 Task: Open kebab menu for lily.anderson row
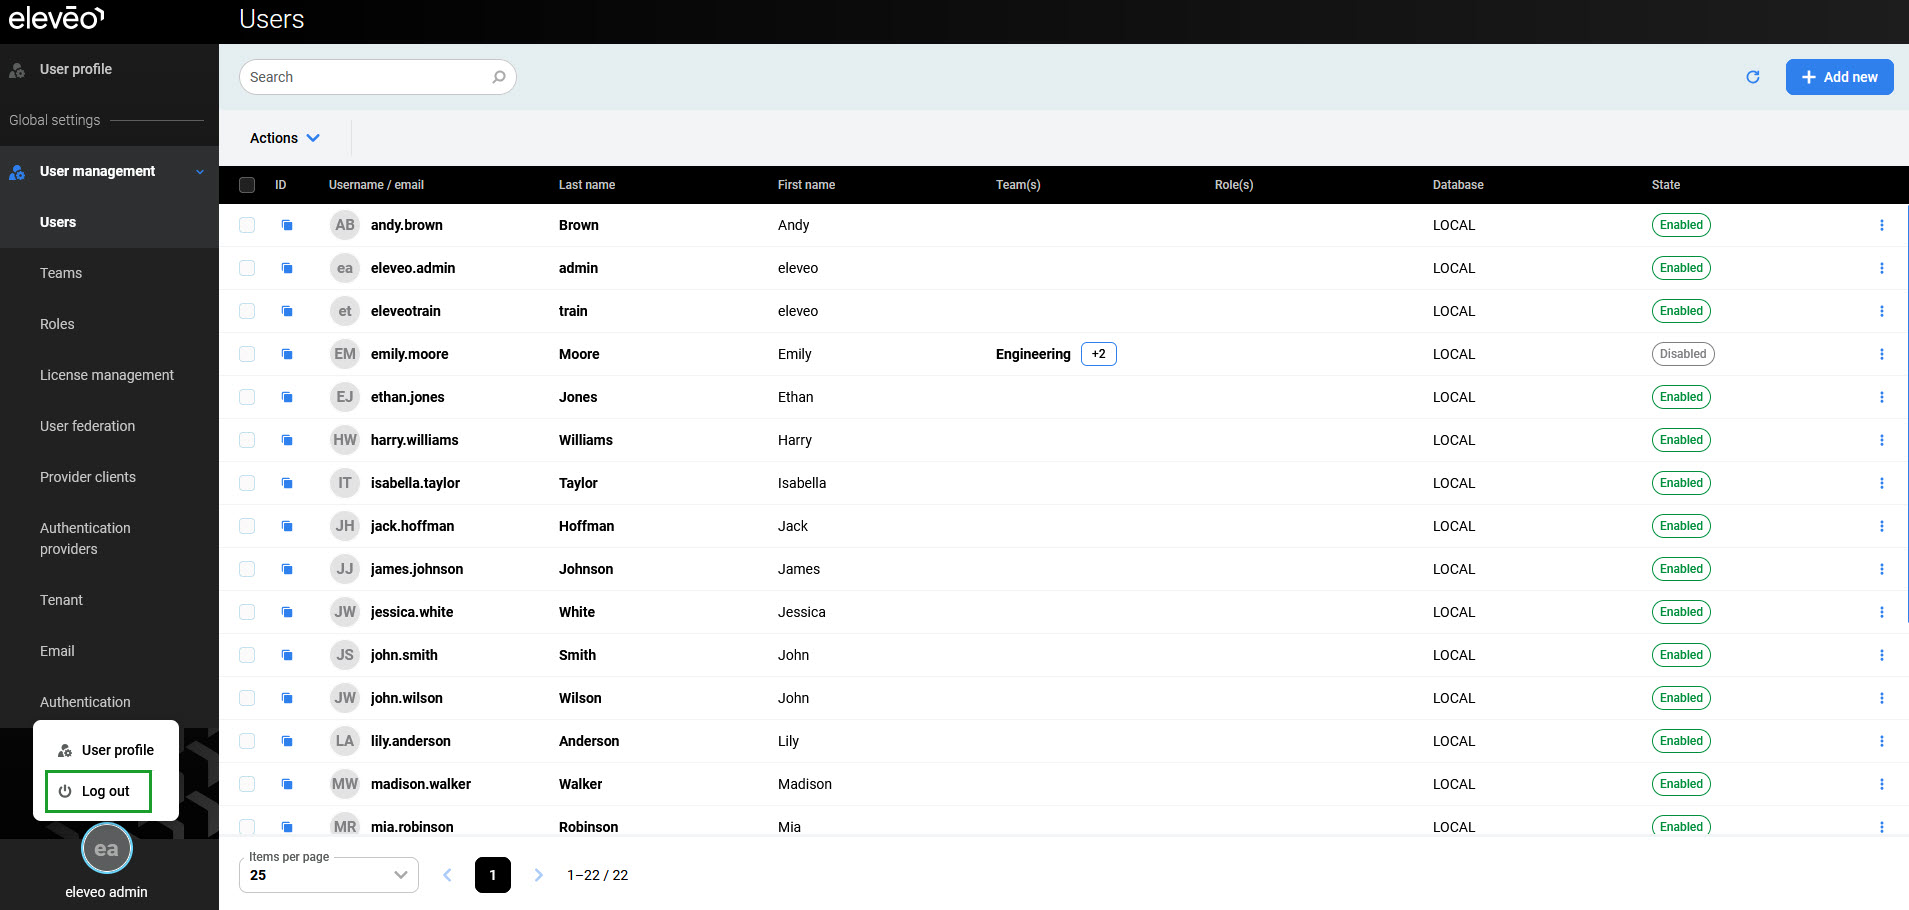point(1881,741)
